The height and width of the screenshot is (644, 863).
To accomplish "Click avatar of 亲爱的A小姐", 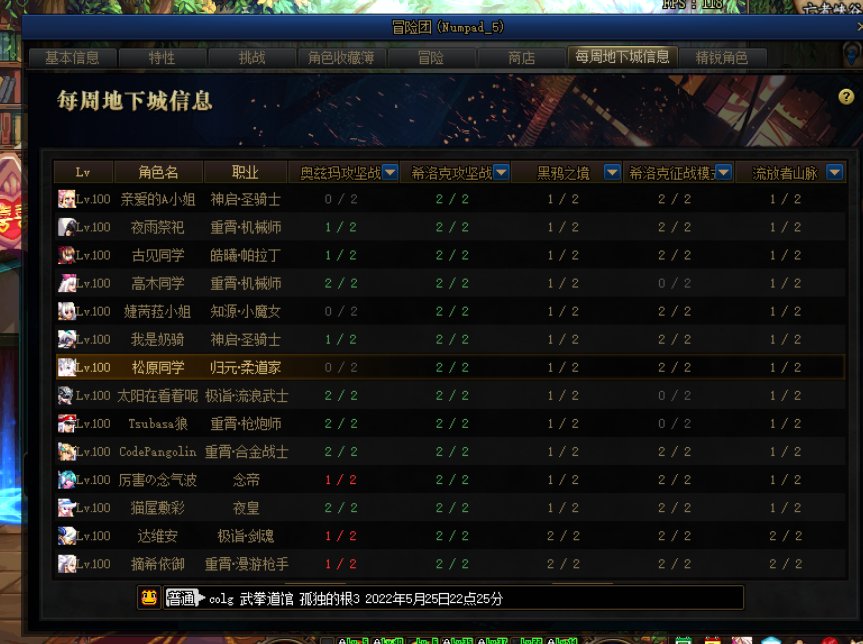I will click(x=67, y=199).
